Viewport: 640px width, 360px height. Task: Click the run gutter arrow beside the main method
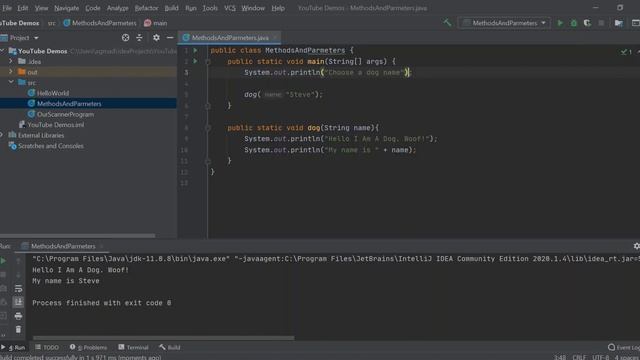point(196,61)
